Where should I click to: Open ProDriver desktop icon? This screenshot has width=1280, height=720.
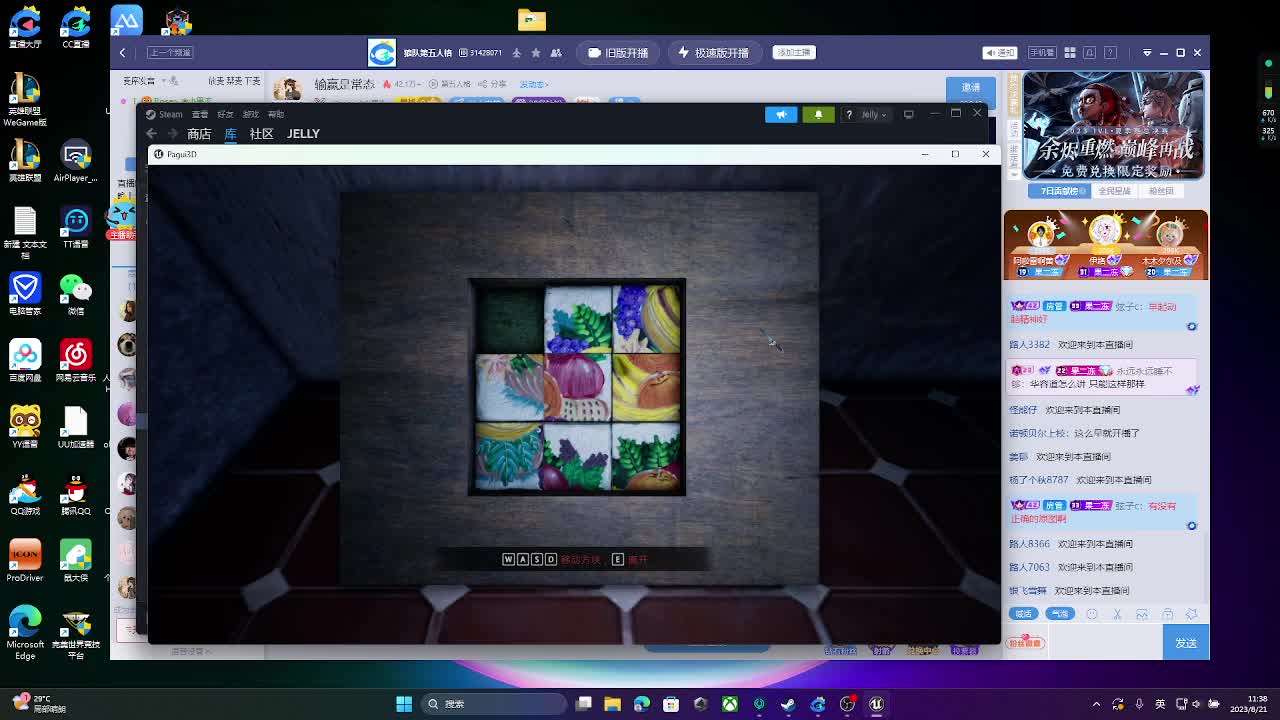tap(25, 561)
